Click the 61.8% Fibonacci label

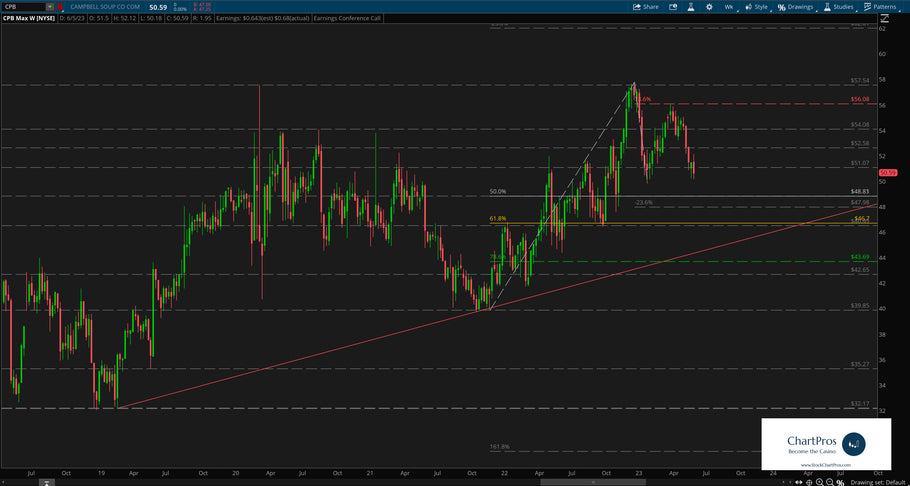click(x=498, y=218)
